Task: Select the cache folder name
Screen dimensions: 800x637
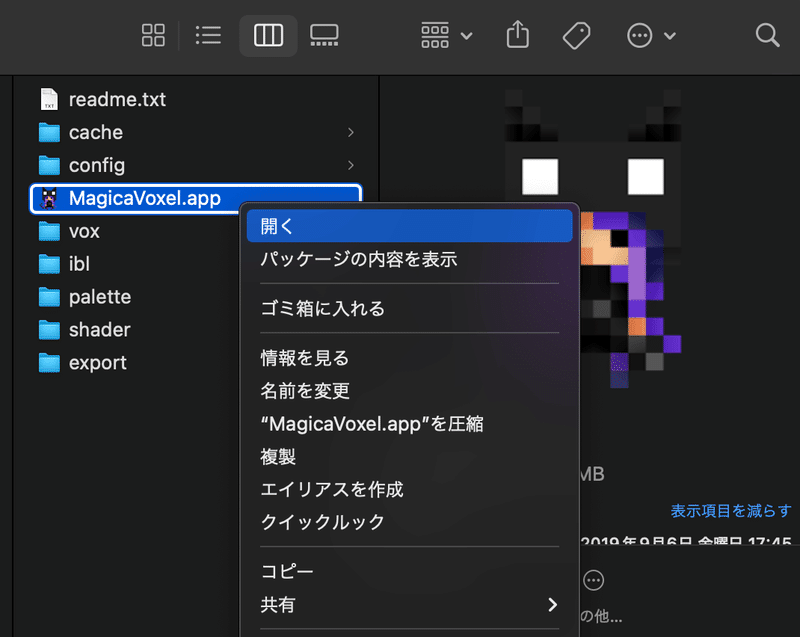Action: 96,133
